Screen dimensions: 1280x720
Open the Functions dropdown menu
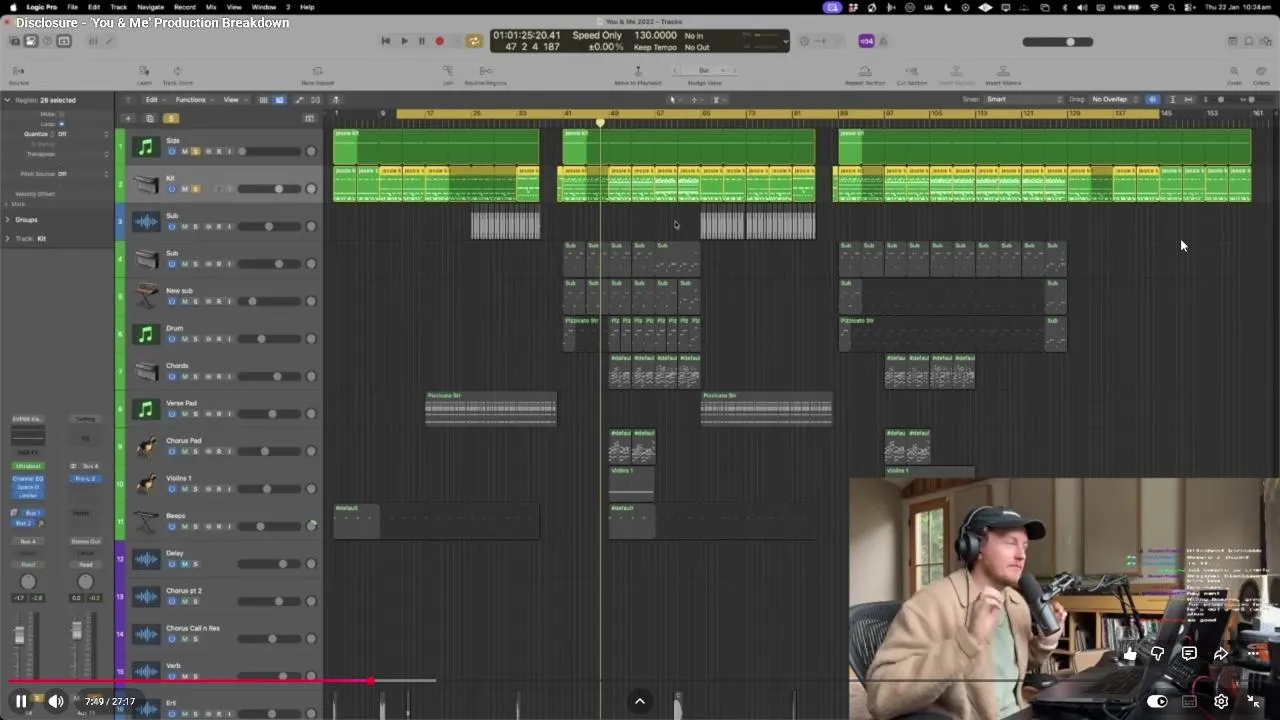[193, 100]
